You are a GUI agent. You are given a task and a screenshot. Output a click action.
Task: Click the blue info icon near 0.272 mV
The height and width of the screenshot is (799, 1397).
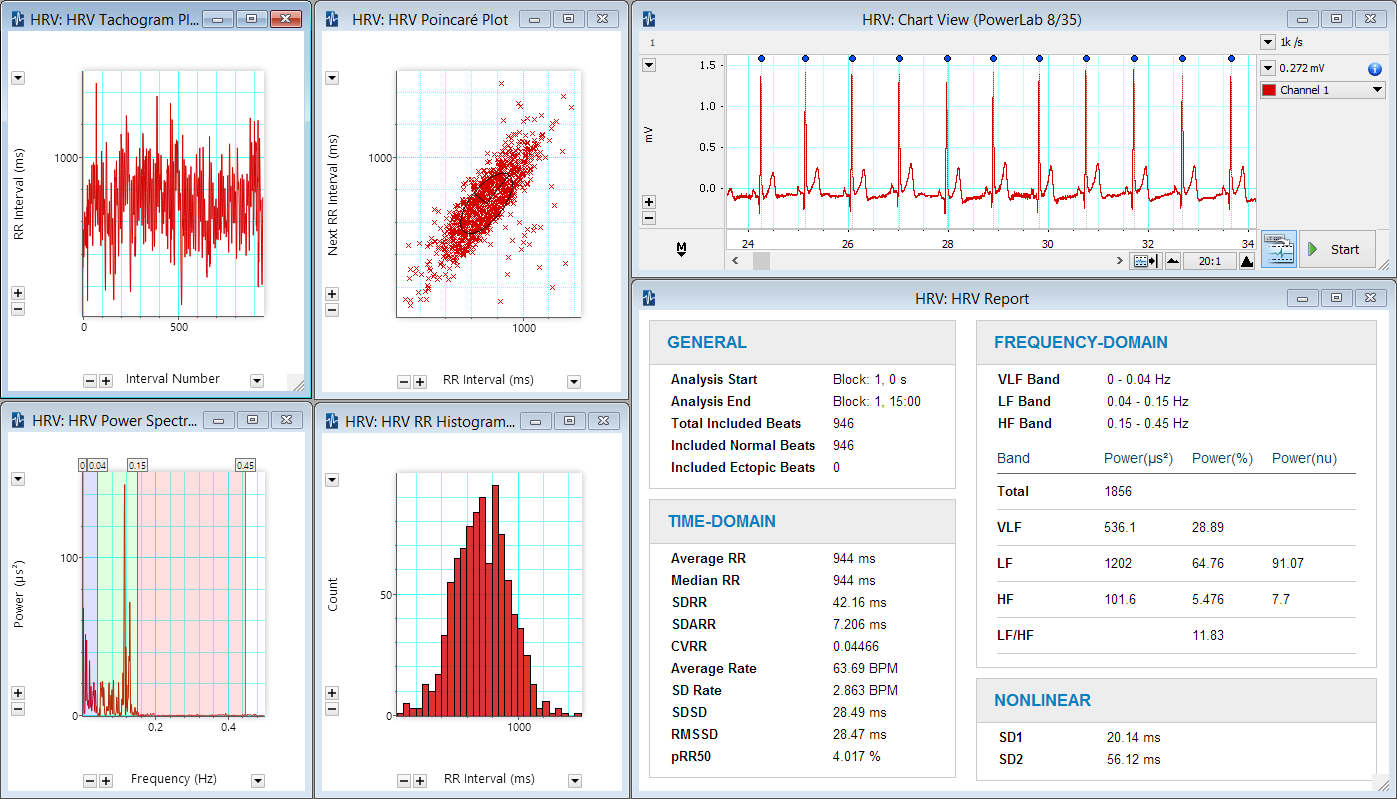click(1374, 69)
